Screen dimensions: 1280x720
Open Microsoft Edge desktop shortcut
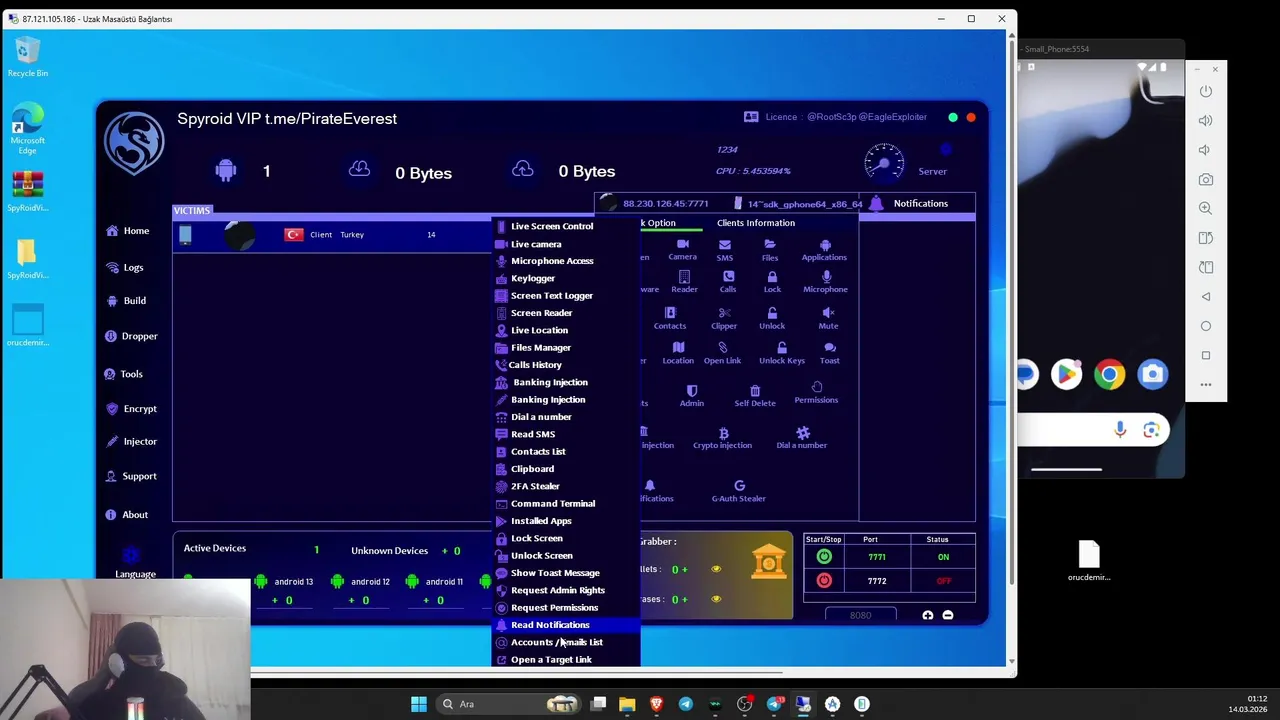click(x=28, y=128)
